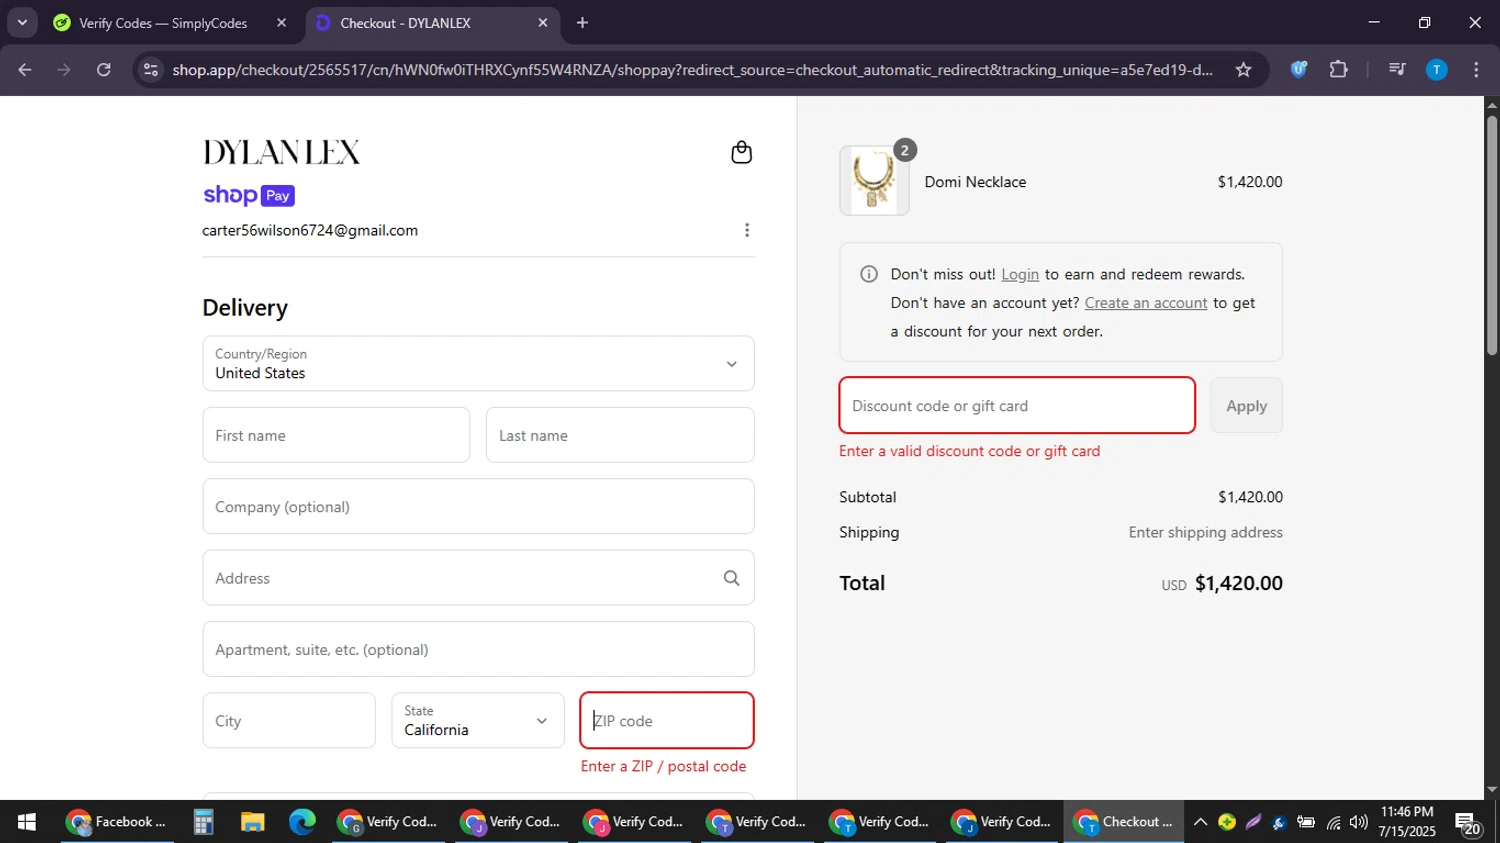Screen dimensions: 1500x843
Task: Click the forward navigation arrow
Action: 64,70
